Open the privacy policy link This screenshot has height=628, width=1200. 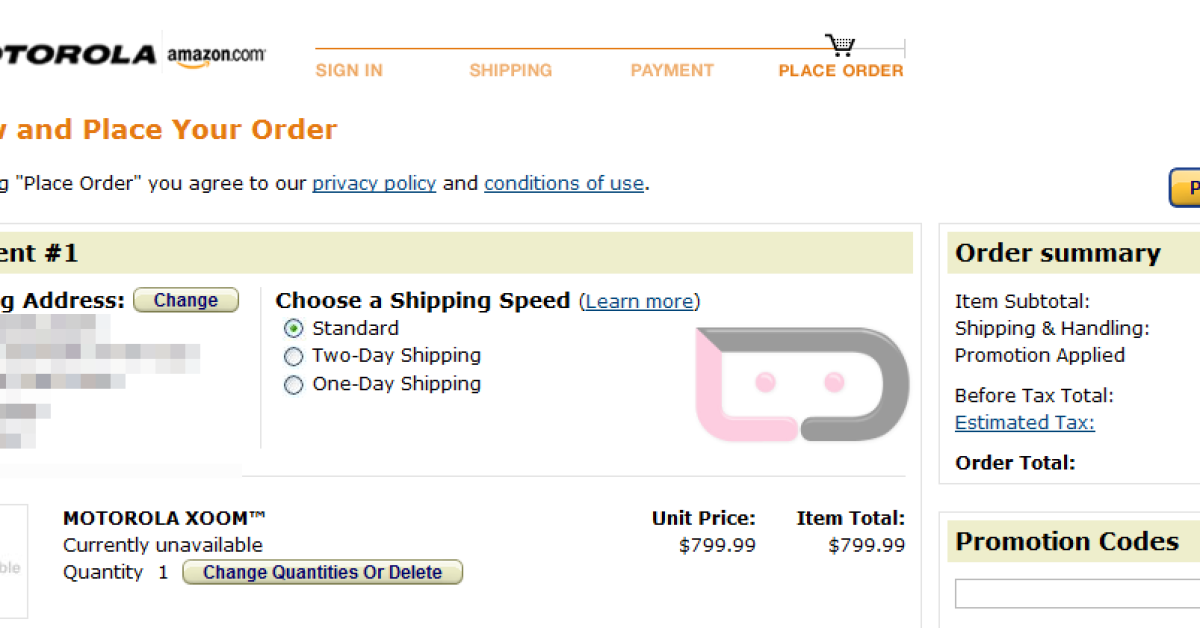coord(374,184)
